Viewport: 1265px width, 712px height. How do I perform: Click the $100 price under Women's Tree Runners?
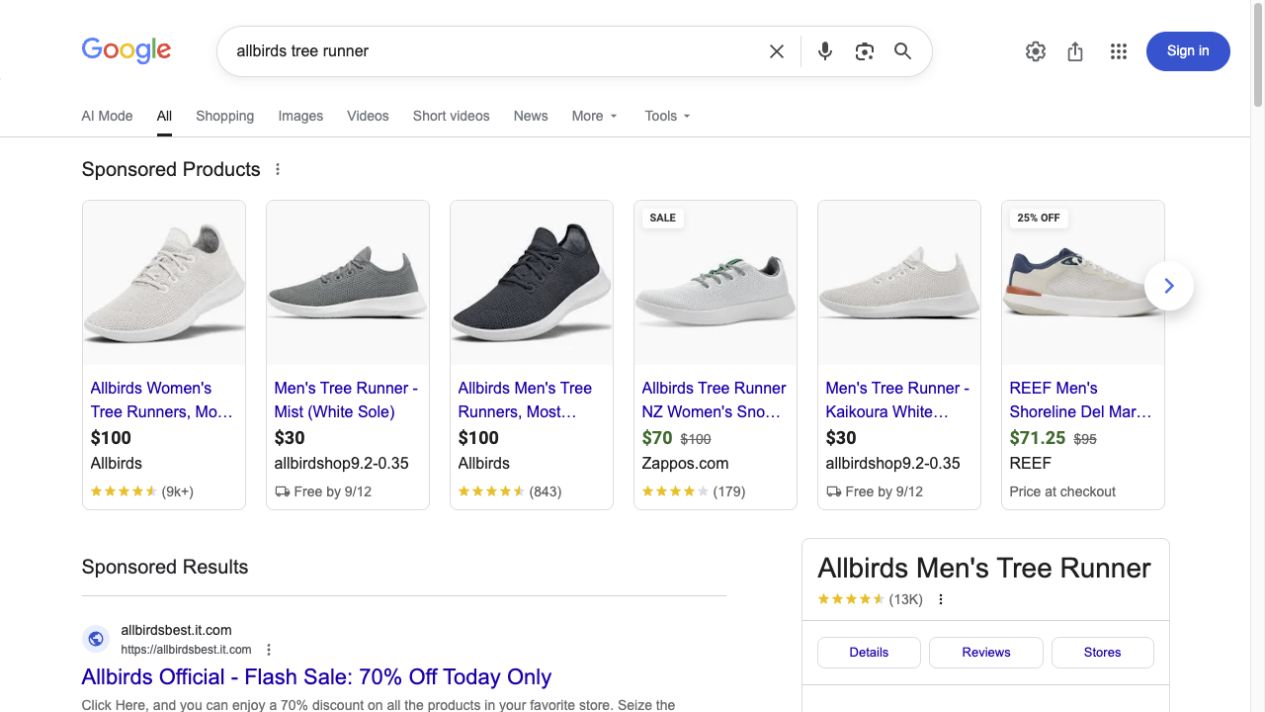point(111,438)
